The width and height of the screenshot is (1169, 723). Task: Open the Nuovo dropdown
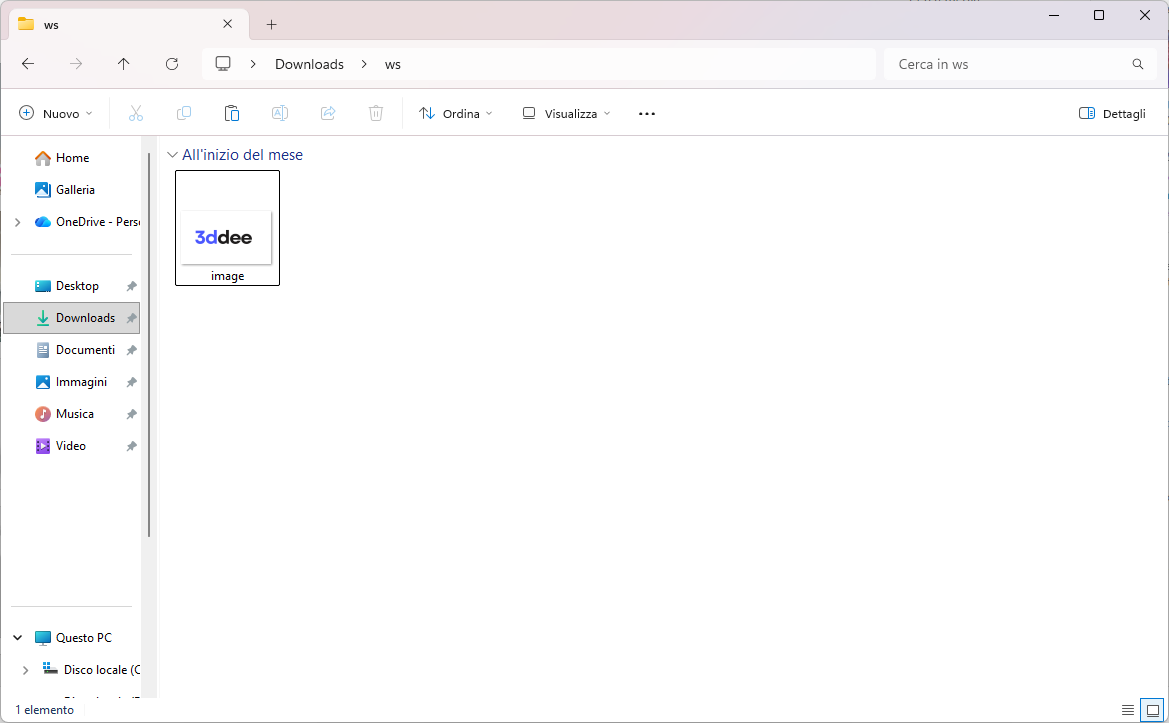coord(56,114)
